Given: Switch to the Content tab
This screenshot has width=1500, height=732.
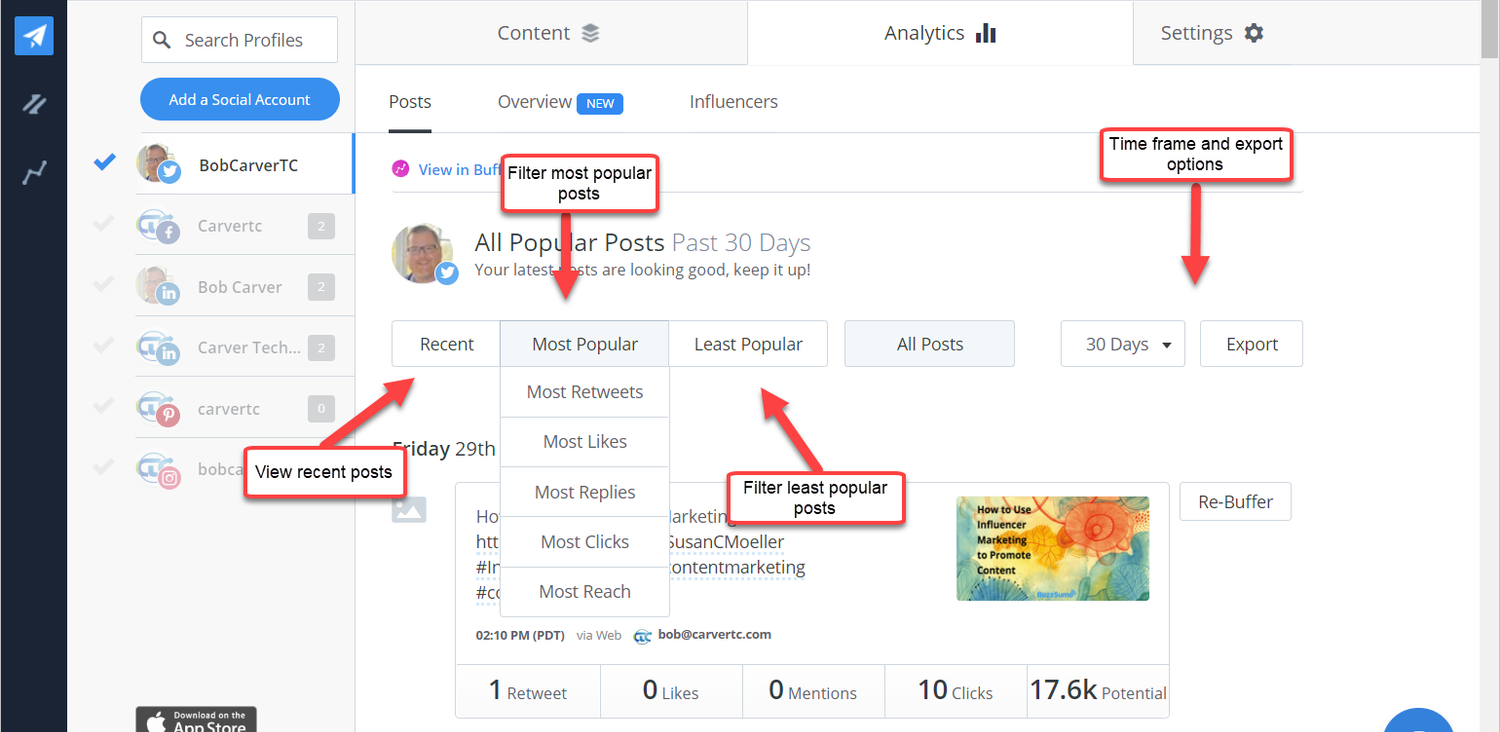Looking at the screenshot, I should tap(551, 33).
